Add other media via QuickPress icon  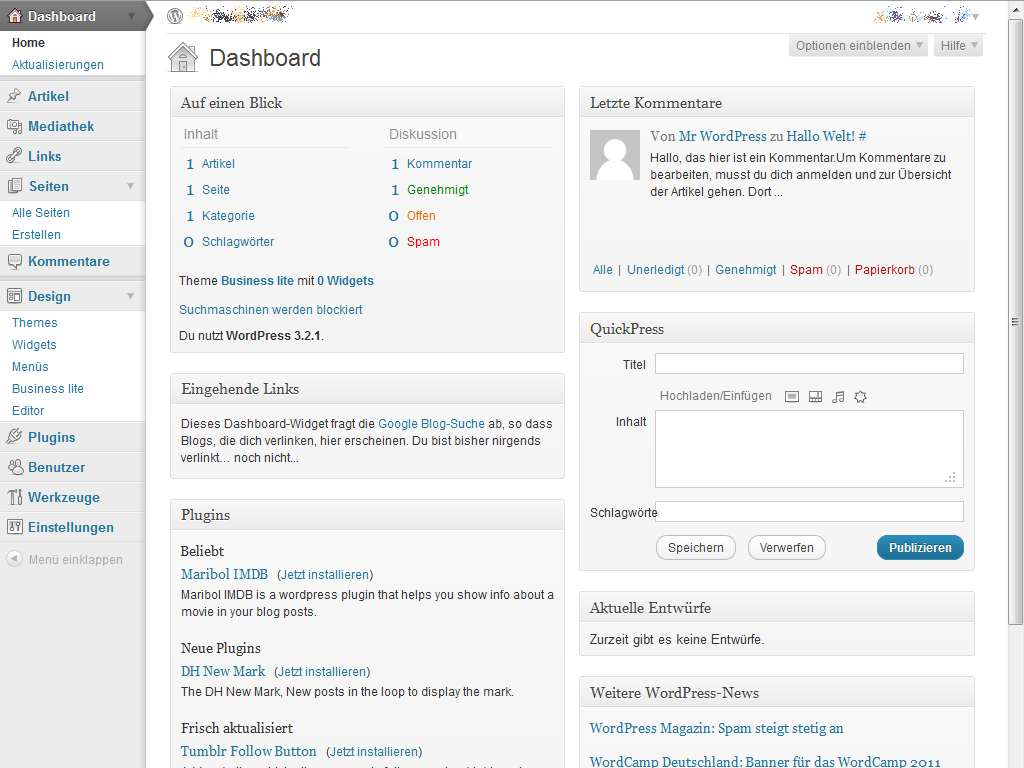(x=861, y=396)
